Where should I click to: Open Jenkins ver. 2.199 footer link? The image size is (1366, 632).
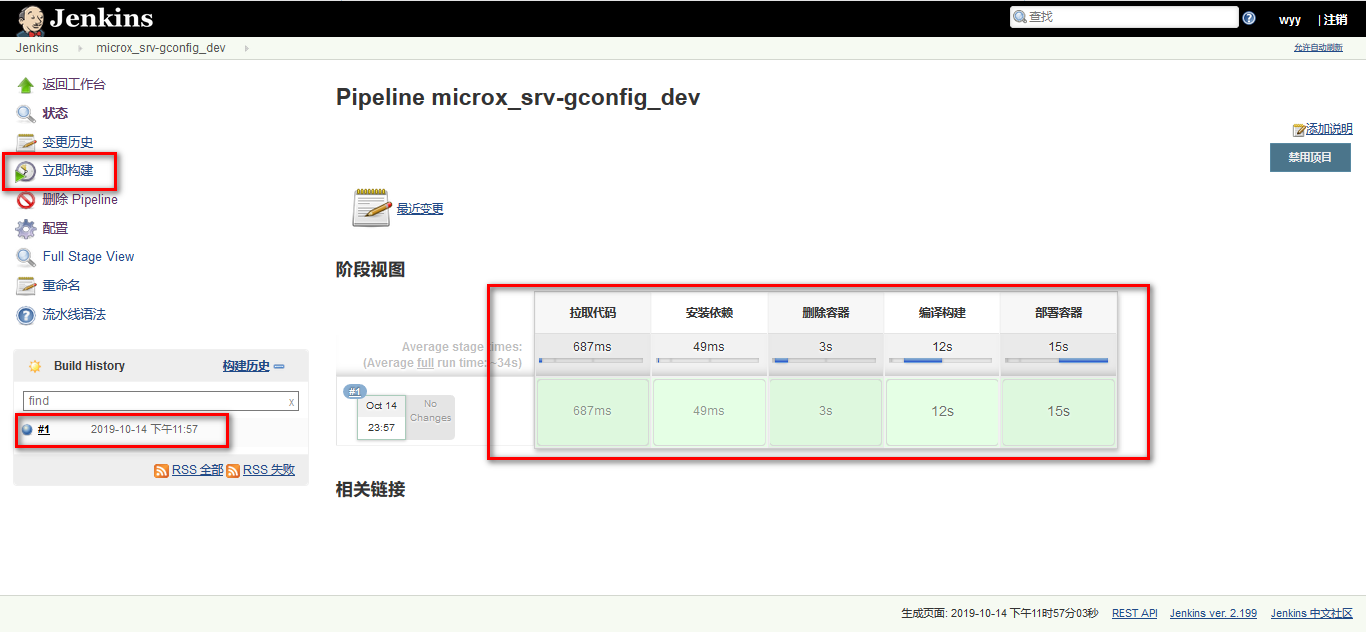pos(1213,614)
